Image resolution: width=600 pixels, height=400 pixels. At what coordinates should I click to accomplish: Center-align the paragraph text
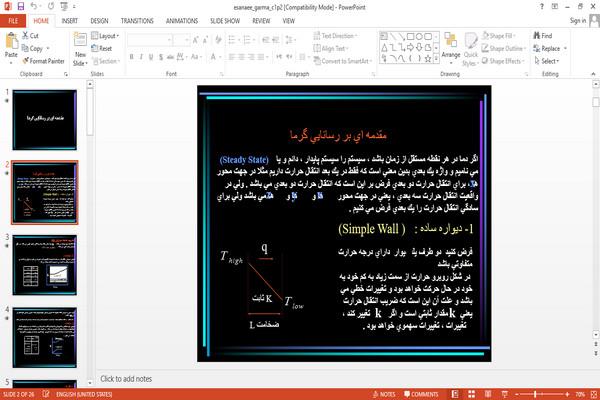coord(241,57)
